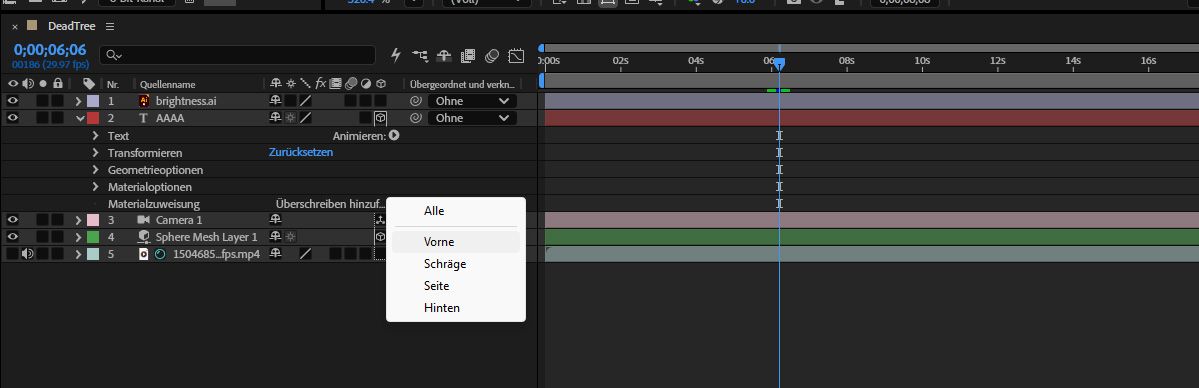
Task: Click the current timecode 0;00;06;06
Action: coord(50,50)
